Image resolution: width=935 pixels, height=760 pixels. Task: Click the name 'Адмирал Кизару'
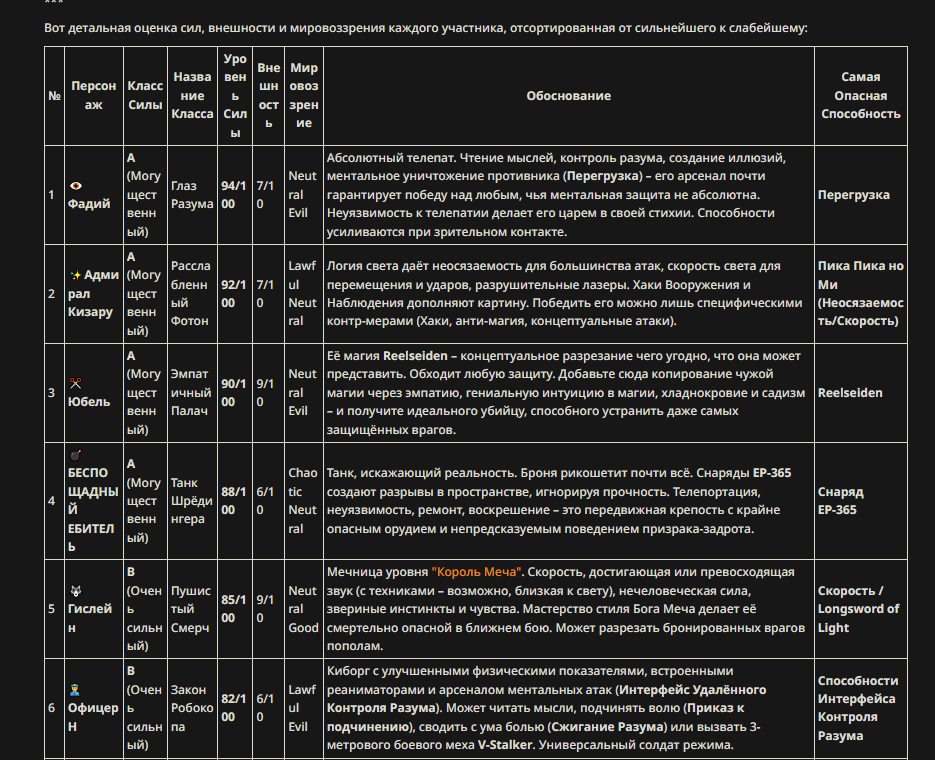93,293
